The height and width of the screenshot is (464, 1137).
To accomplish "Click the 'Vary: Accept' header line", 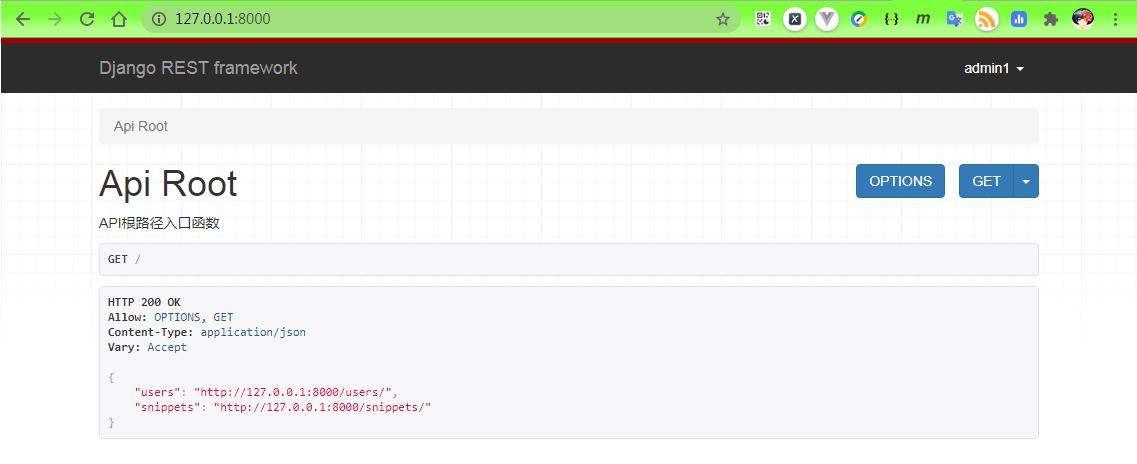I will (x=147, y=347).
